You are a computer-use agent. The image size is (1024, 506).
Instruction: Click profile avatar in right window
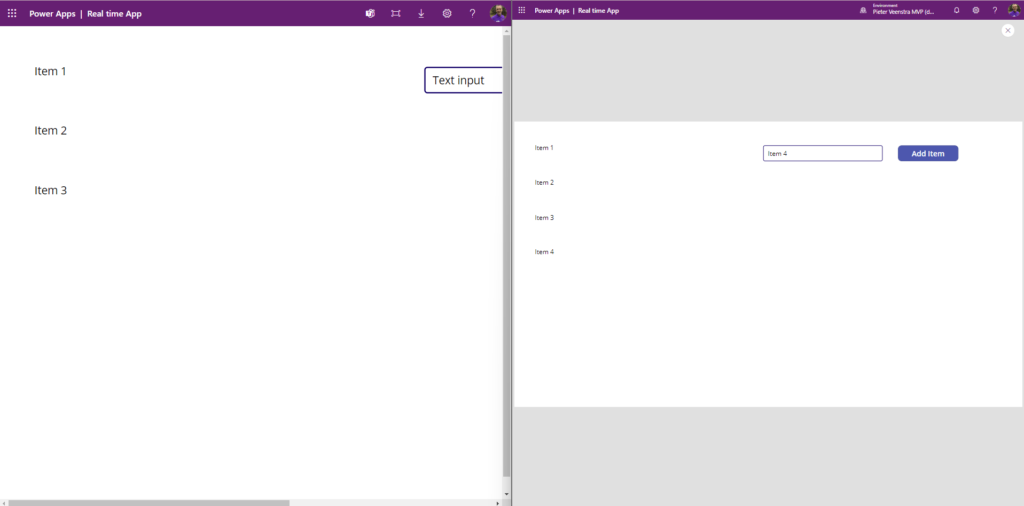click(1014, 10)
